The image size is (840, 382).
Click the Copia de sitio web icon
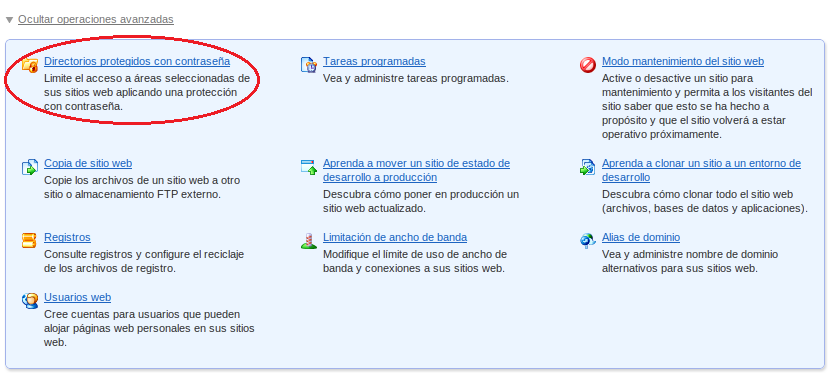[x=30, y=167]
